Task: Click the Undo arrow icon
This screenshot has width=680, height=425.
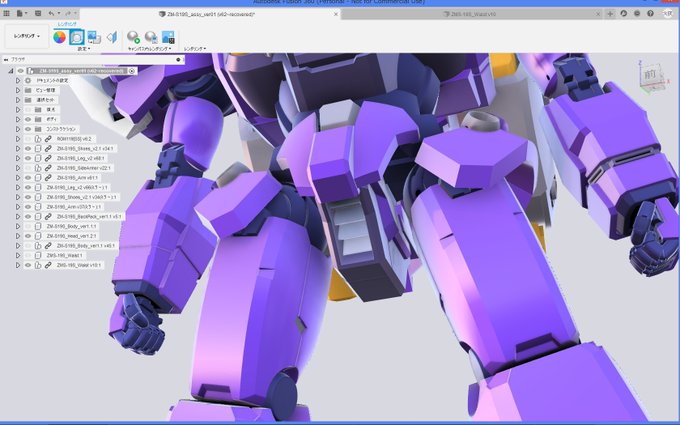Action: pos(52,13)
